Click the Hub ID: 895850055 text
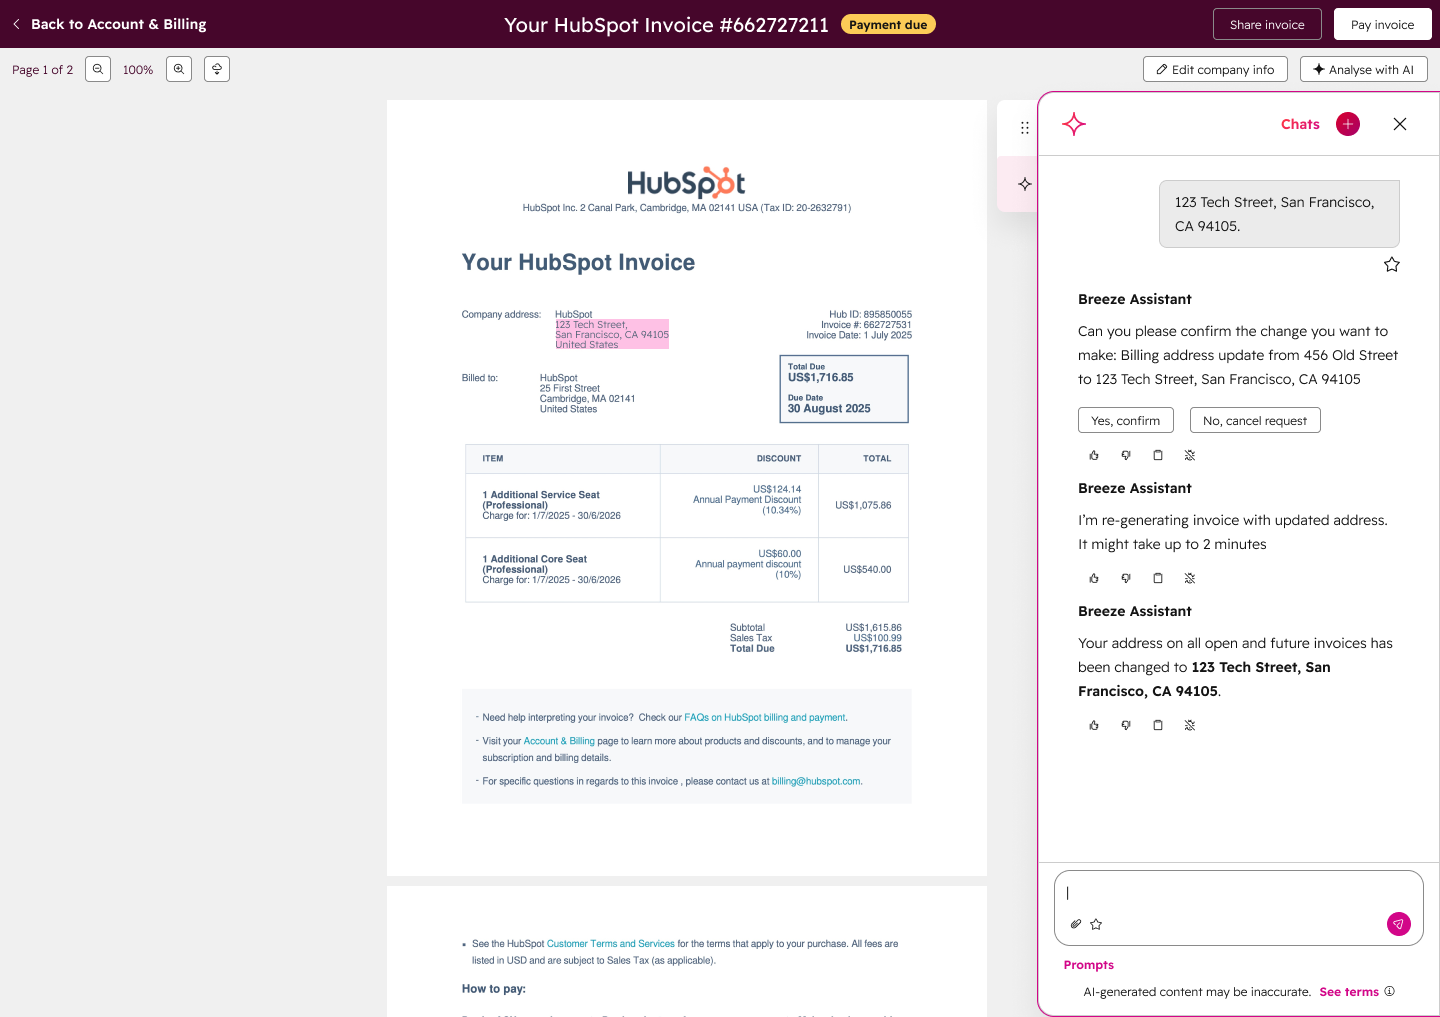The image size is (1440, 1017). (870, 314)
